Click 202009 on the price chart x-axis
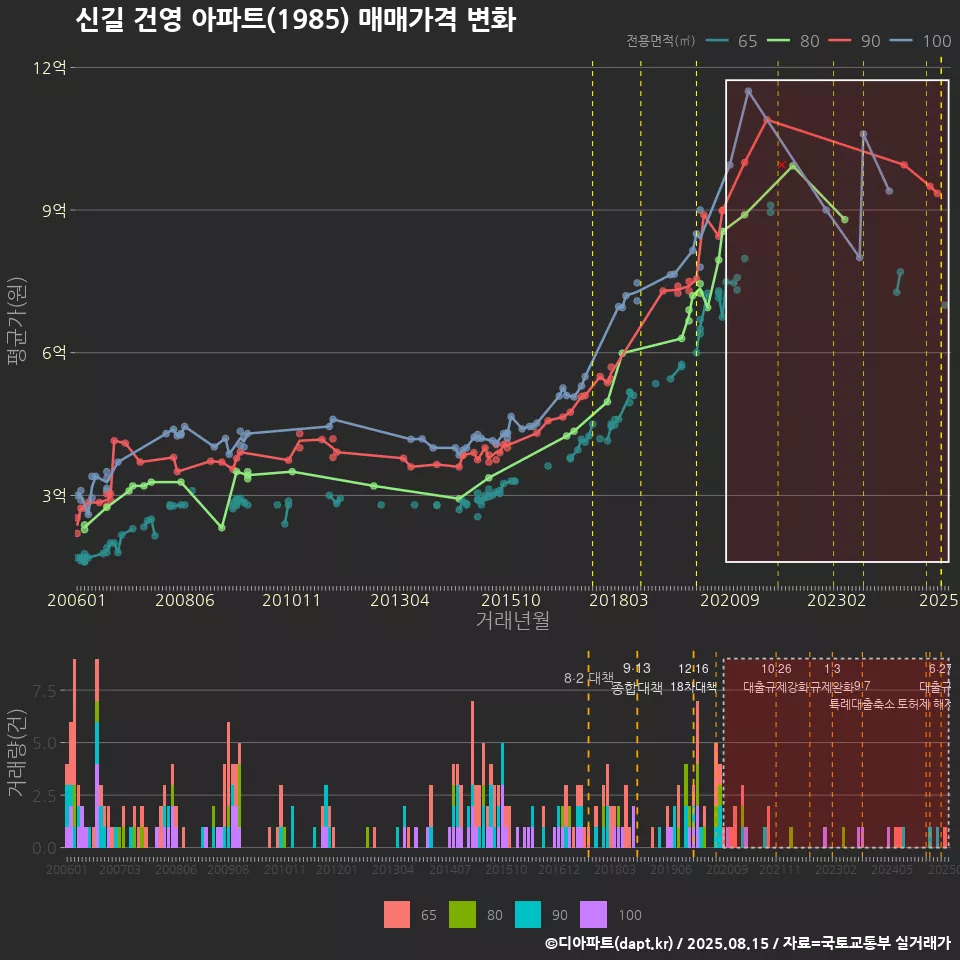960x960 pixels. click(x=730, y=600)
